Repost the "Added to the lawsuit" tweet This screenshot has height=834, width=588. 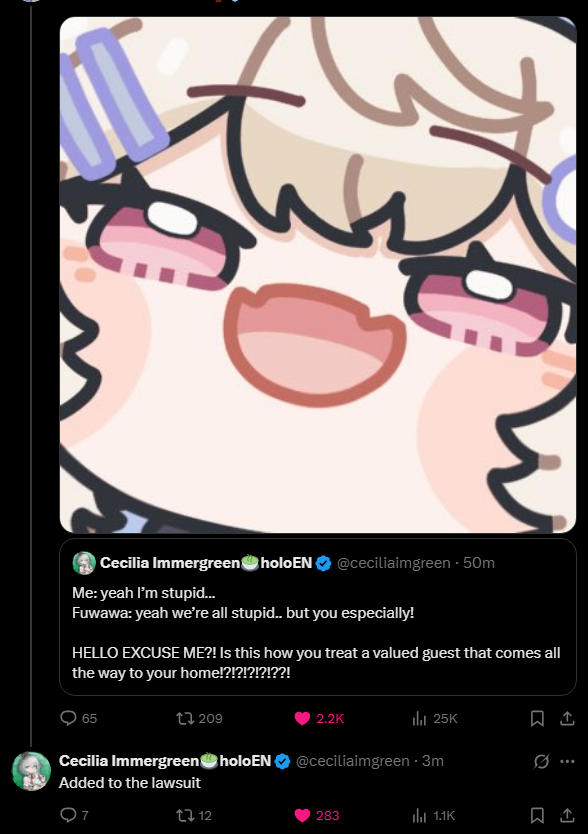pos(194,815)
